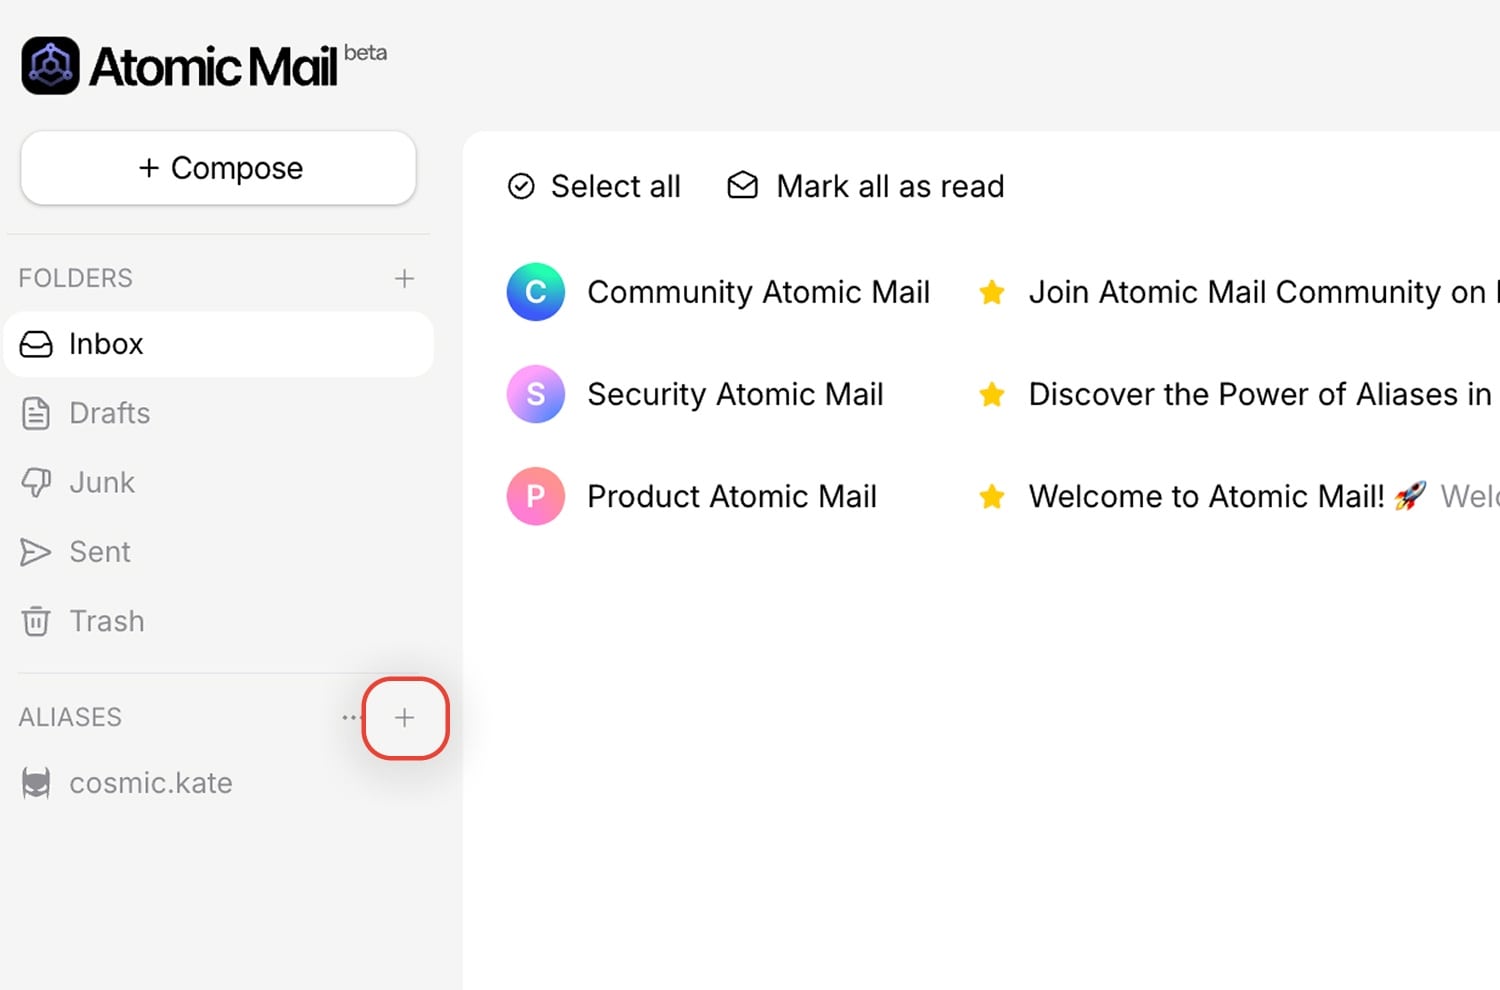Click the Compose button
Screen dimensions: 1500x990
coord(218,168)
